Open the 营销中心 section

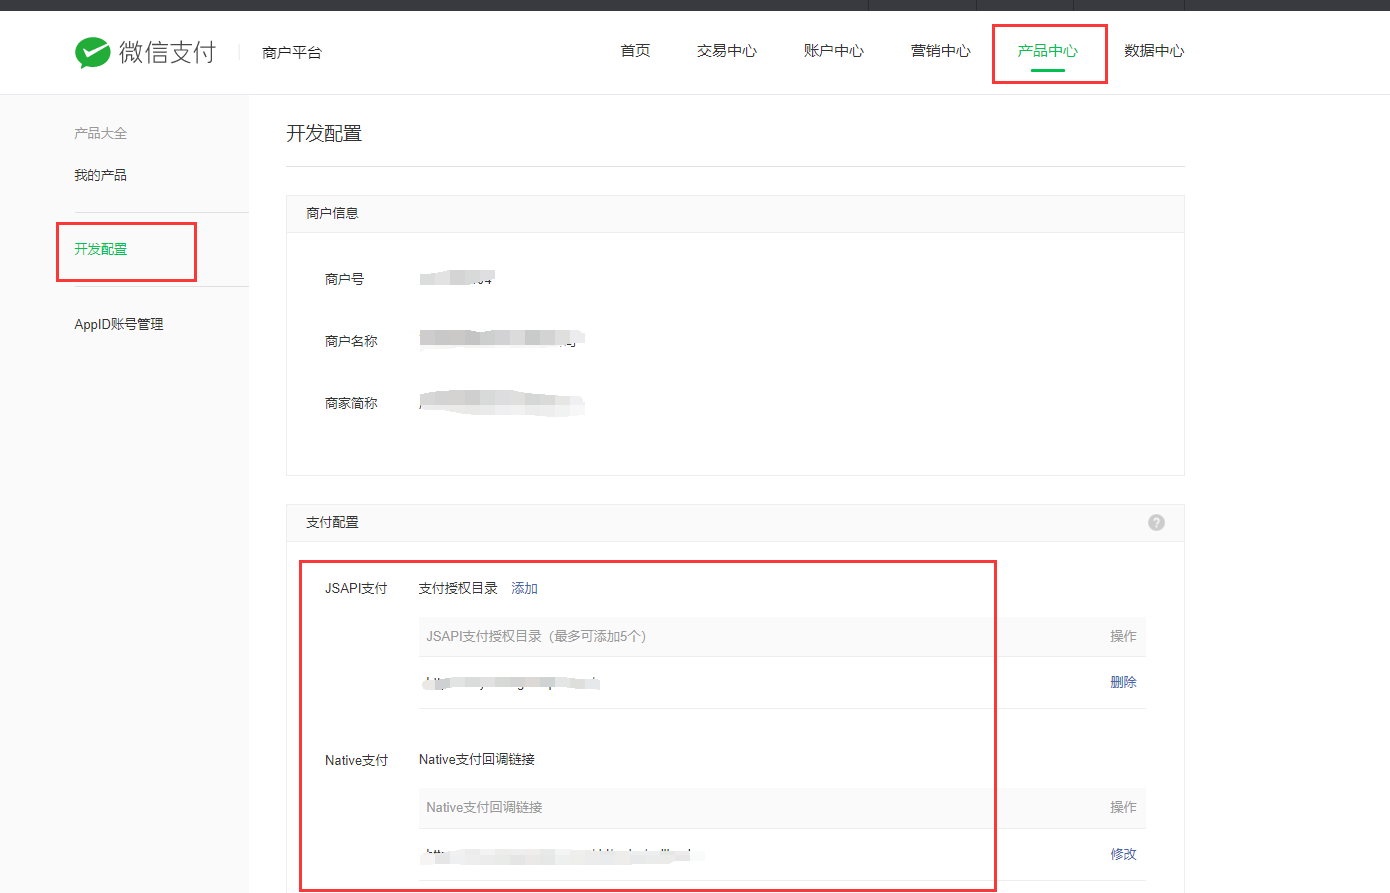940,50
